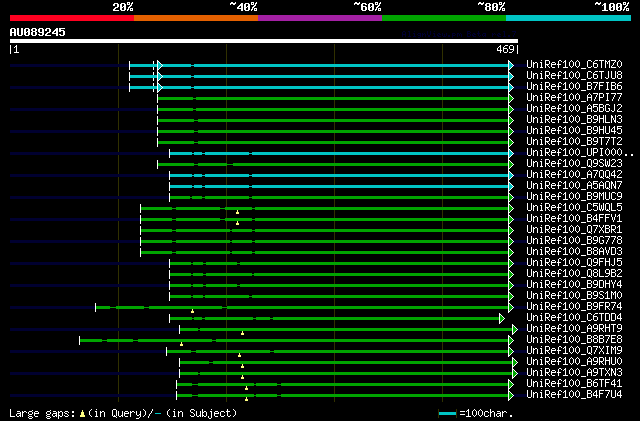640x421 pixels.
Task: Click the end arrowhead of the C6TMZ0 alignment
Action: (511, 65)
